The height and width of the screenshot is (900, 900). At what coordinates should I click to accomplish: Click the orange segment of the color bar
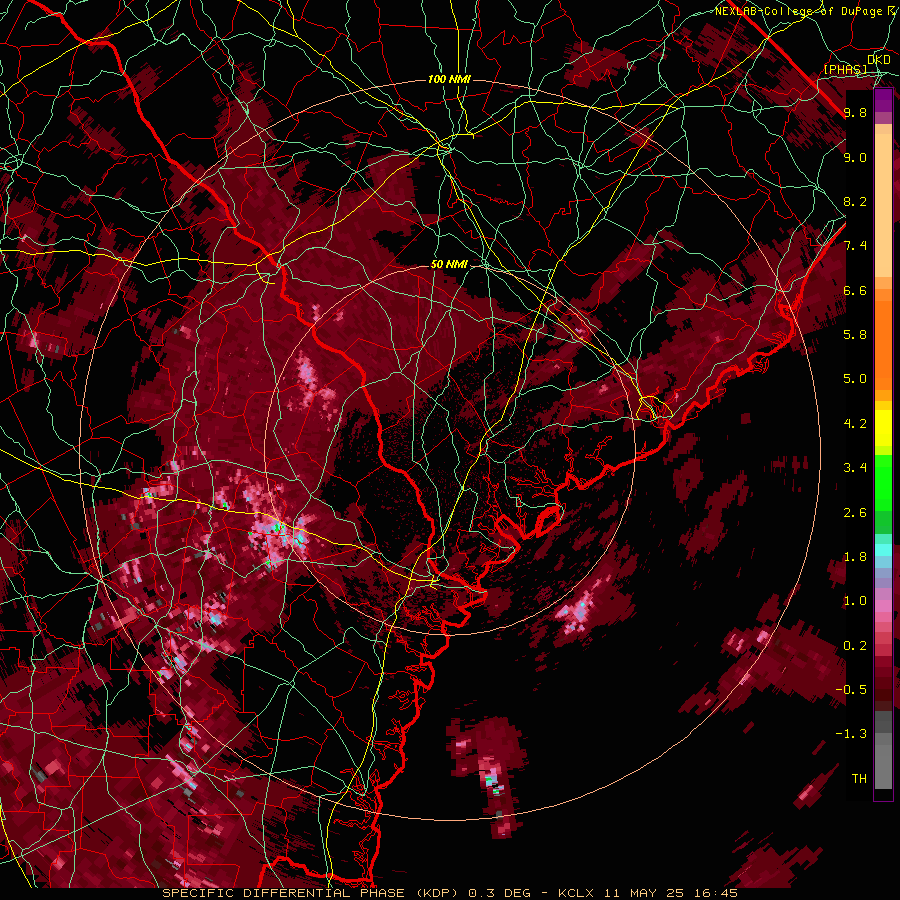(883, 344)
